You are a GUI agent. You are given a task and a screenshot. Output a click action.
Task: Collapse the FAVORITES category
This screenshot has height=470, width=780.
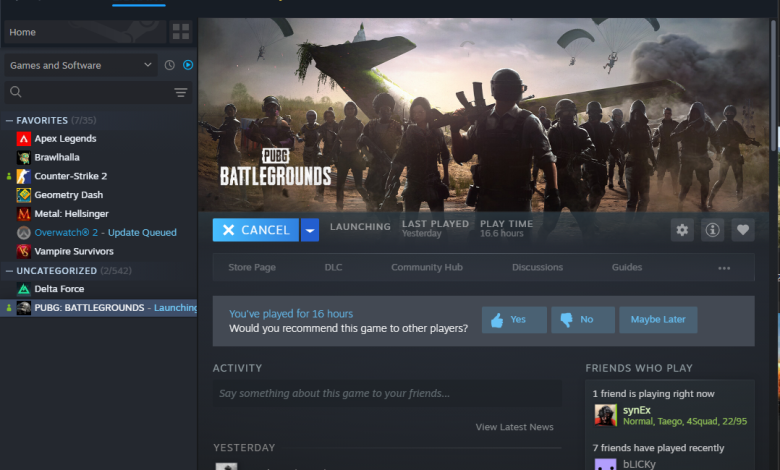tap(9, 120)
